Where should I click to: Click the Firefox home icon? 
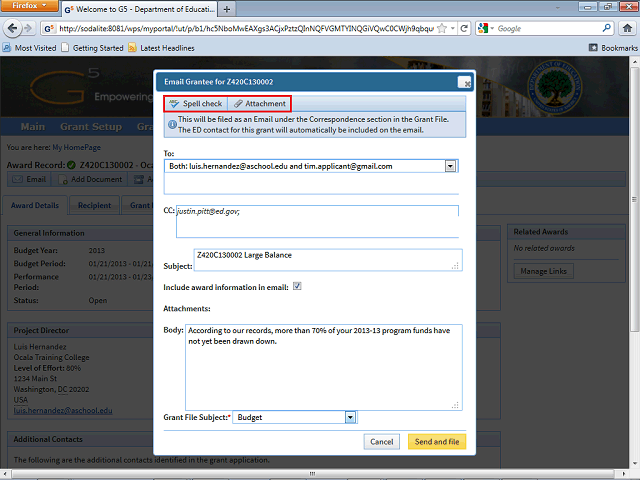click(x=627, y=28)
